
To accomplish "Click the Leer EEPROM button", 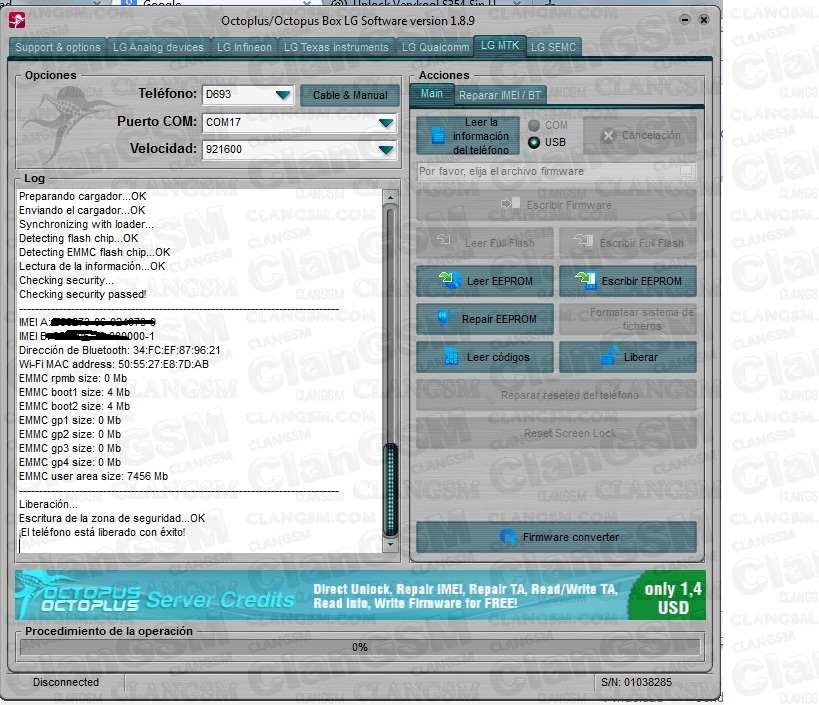I will tap(485, 281).
